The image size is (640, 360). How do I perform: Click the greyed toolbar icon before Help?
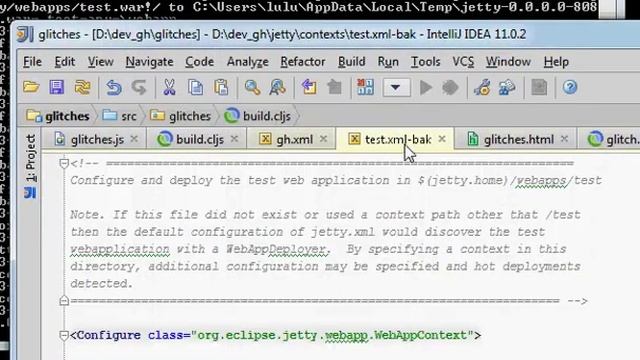[x=539, y=87]
